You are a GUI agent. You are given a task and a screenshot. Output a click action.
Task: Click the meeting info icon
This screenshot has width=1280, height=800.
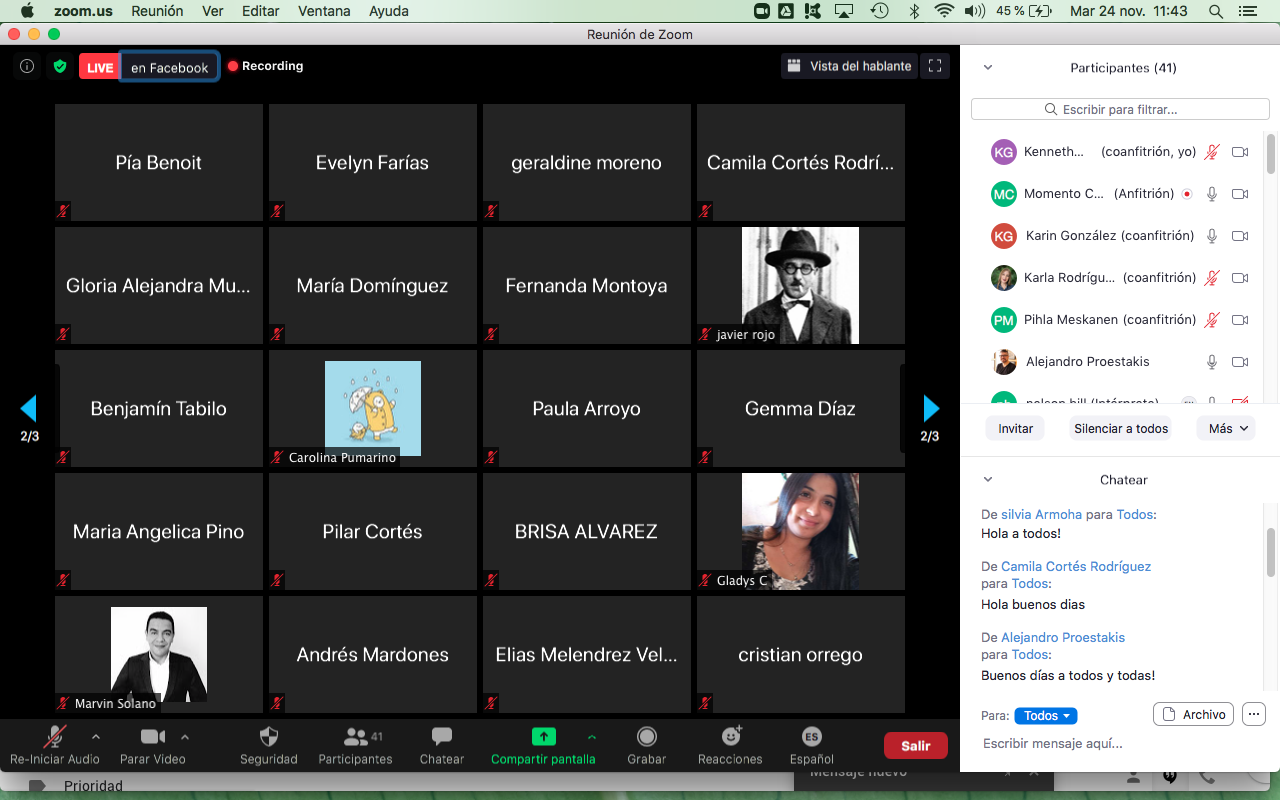tap(27, 67)
